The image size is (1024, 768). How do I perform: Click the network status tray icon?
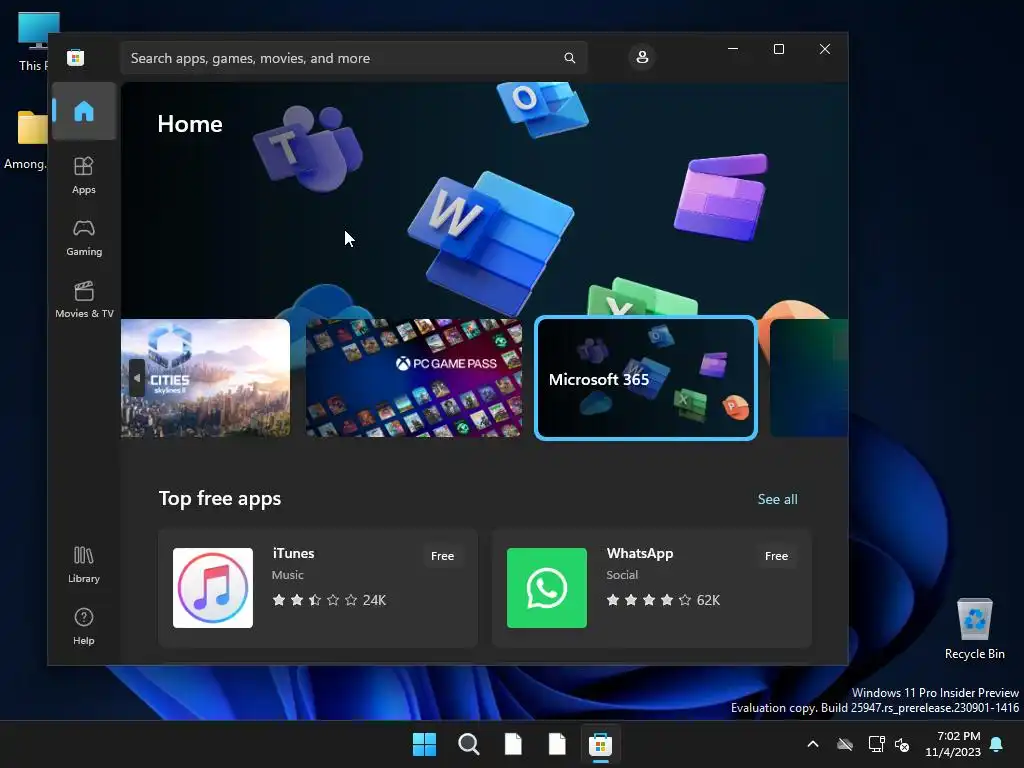click(x=876, y=744)
